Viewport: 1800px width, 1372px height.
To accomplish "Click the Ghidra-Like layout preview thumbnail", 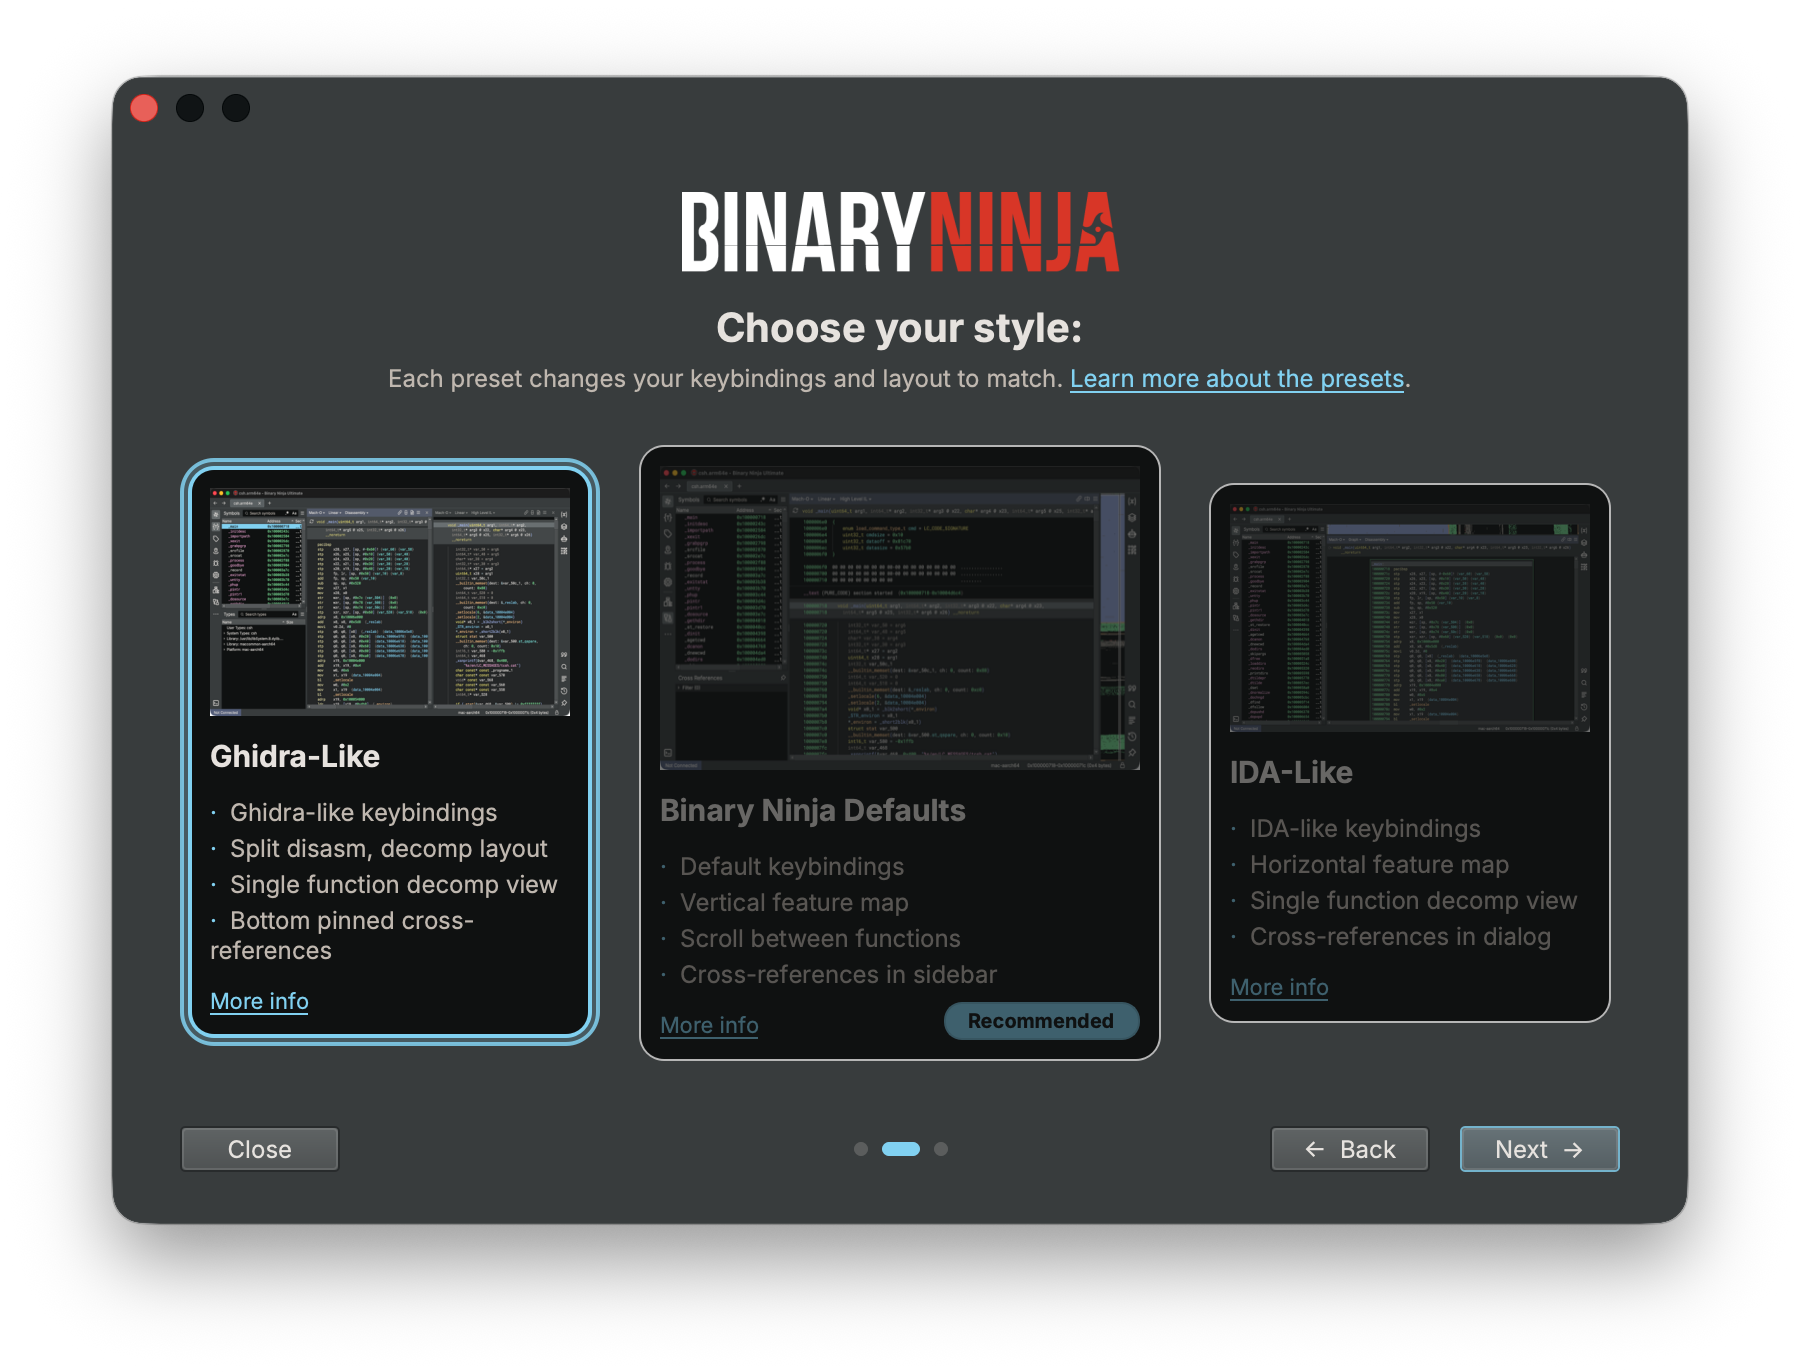I will (x=390, y=602).
